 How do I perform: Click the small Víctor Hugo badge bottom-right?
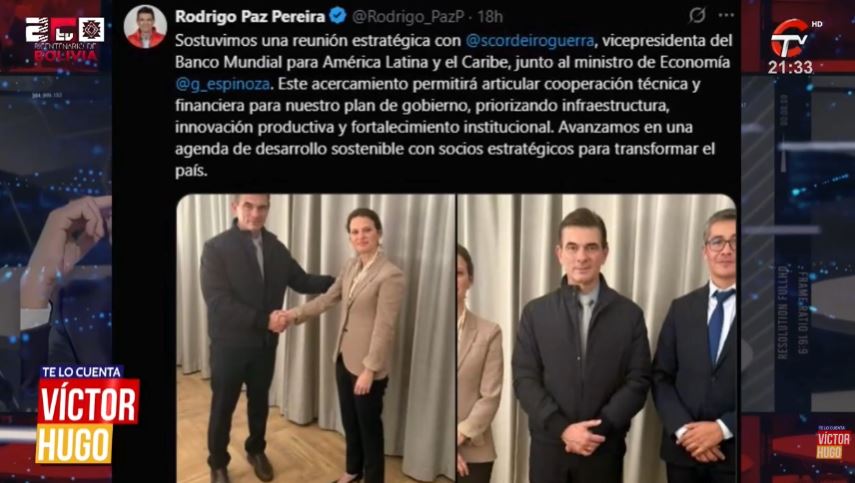(x=833, y=443)
